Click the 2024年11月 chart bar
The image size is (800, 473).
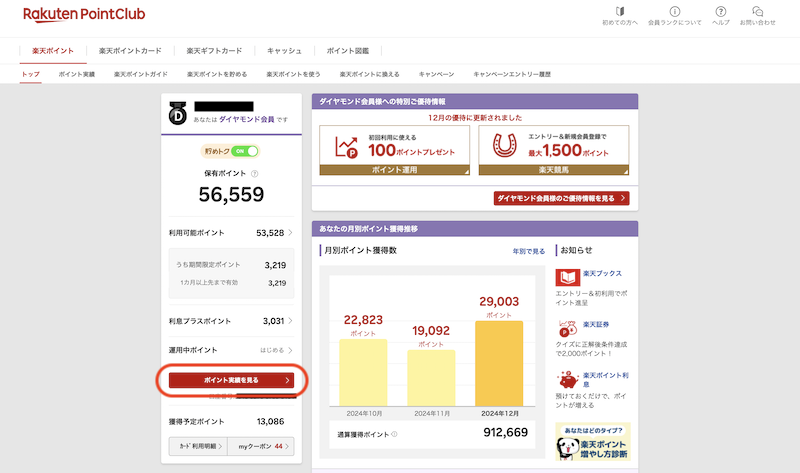tap(431, 378)
